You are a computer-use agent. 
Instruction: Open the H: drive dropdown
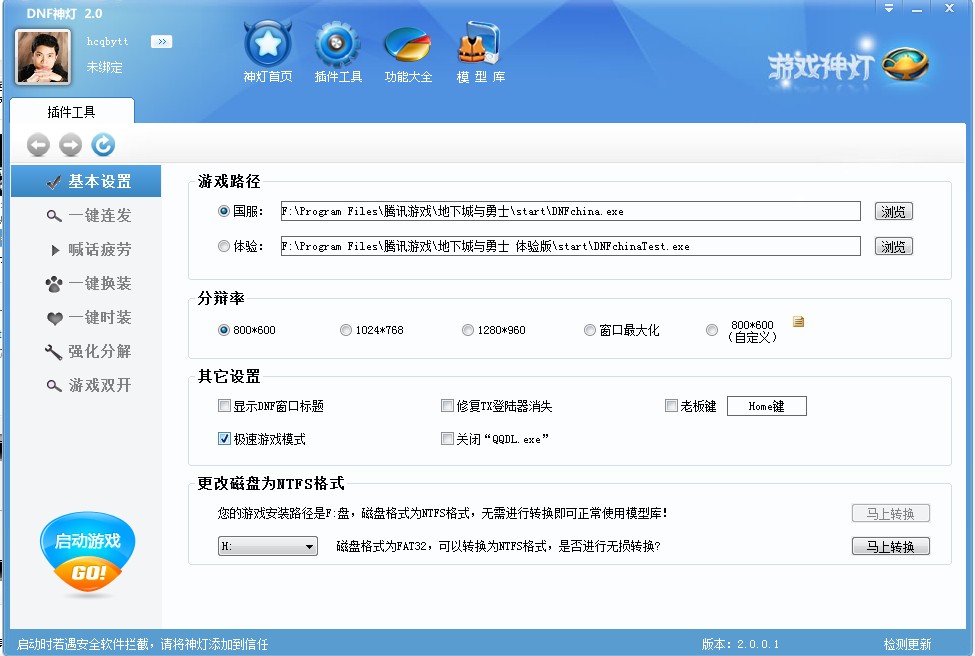(x=267, y=546)
